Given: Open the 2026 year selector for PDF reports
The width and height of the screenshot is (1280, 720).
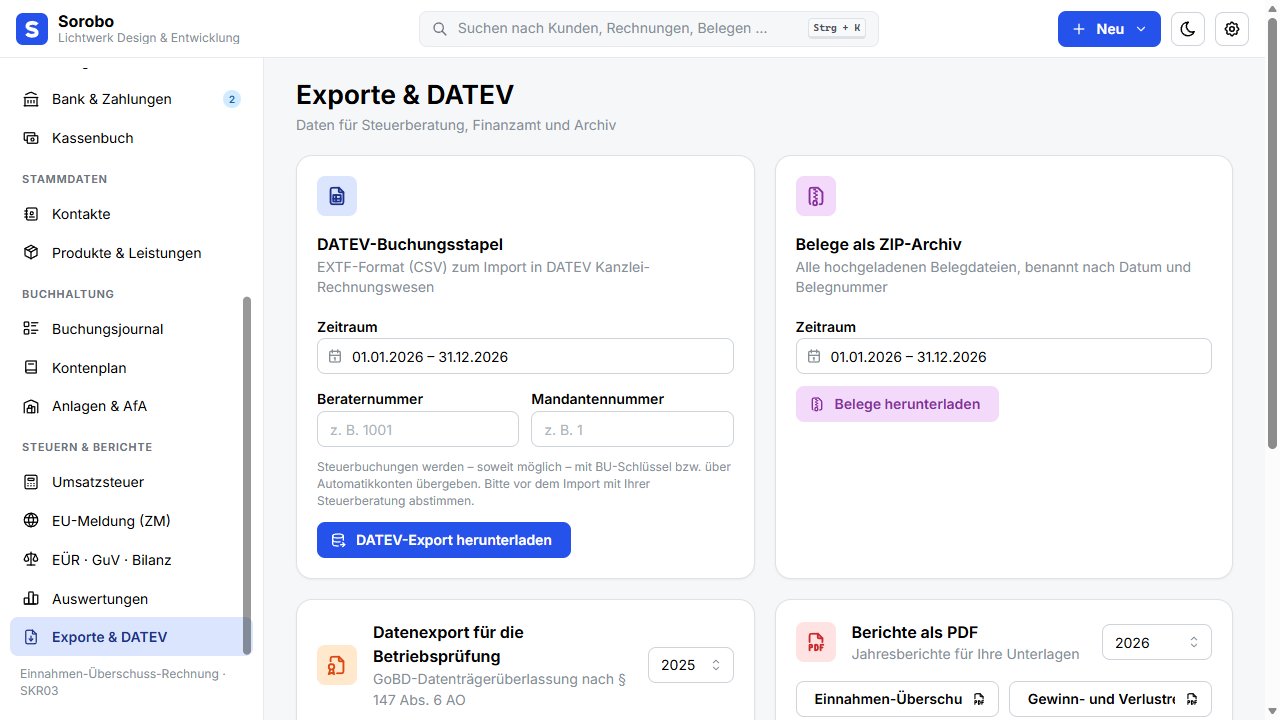Looking at the screenshot, I should 1157,643.
